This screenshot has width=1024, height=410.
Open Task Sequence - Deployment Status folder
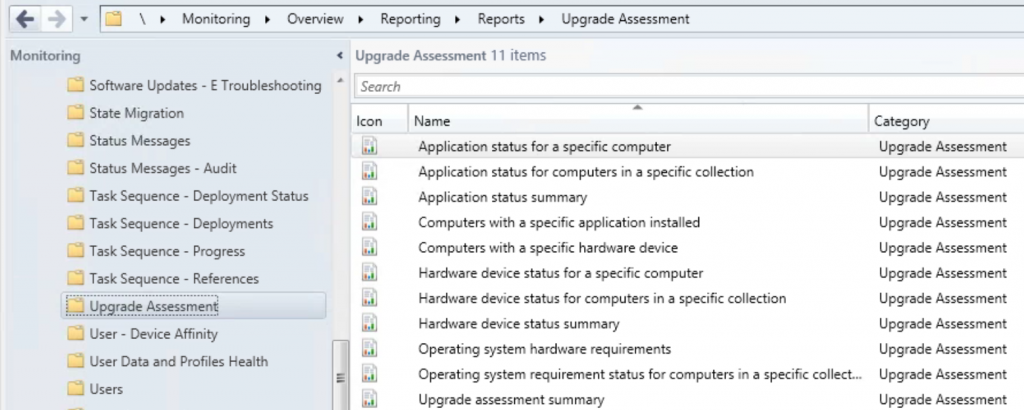[187, 196]
